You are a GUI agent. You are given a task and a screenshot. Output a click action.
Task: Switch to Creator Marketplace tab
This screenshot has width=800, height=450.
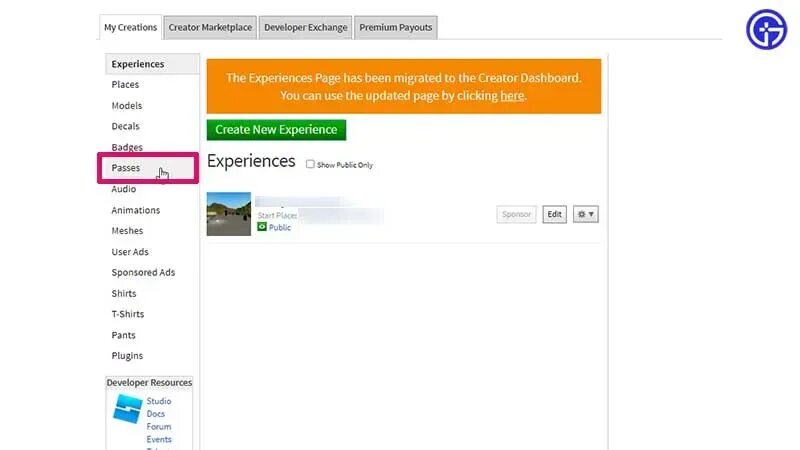click(x=210, y=28)
